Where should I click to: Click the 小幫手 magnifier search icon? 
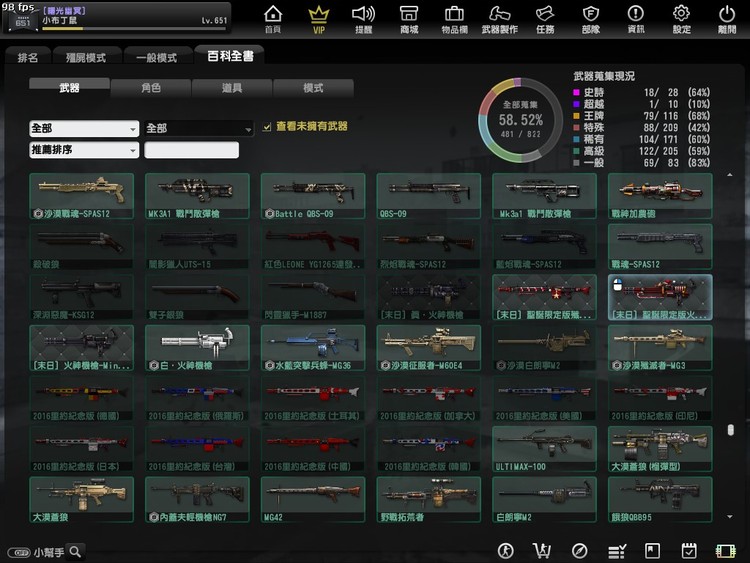pyautogui.click(x=75, y=552)
